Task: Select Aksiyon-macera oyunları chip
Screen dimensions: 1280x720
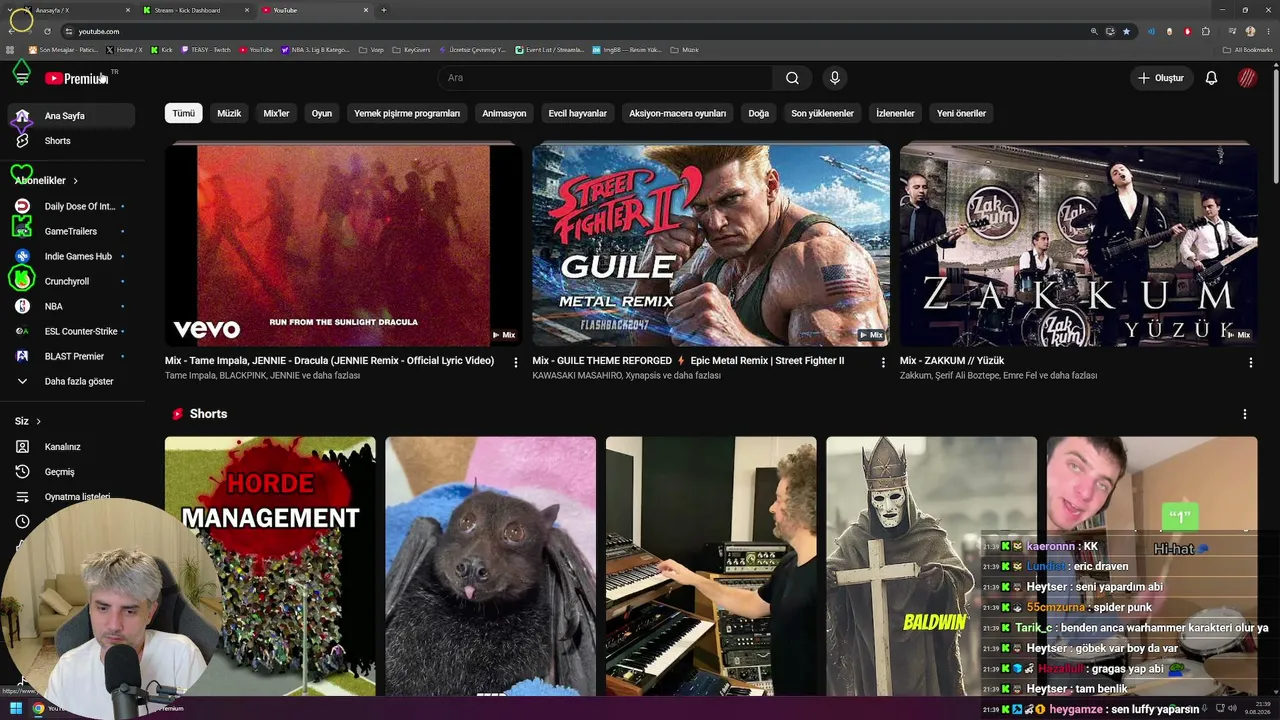Action: tap(678, 114)
